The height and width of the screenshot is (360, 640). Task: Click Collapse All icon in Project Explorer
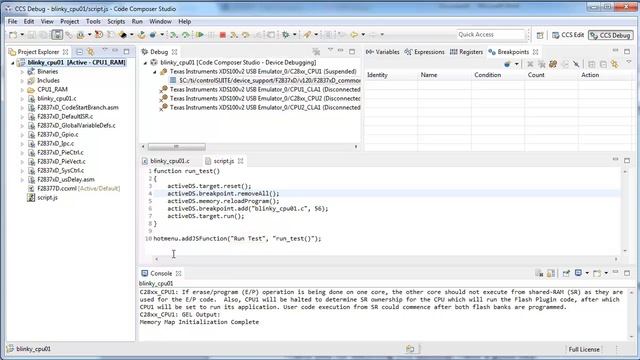point(80,52)
